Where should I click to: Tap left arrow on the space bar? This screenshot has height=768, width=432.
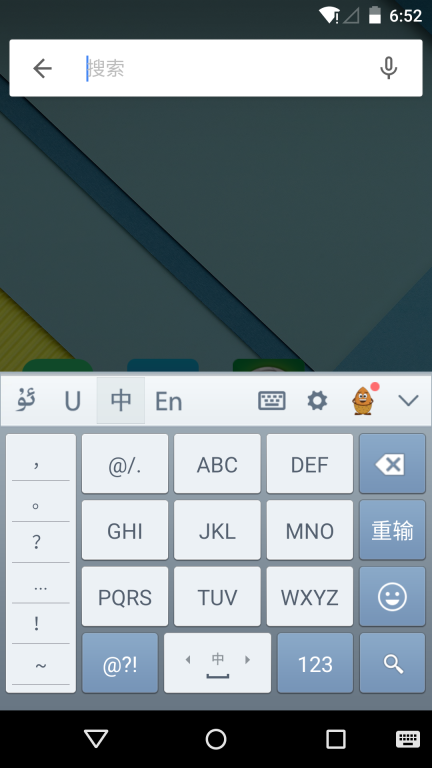pos(188,660)
